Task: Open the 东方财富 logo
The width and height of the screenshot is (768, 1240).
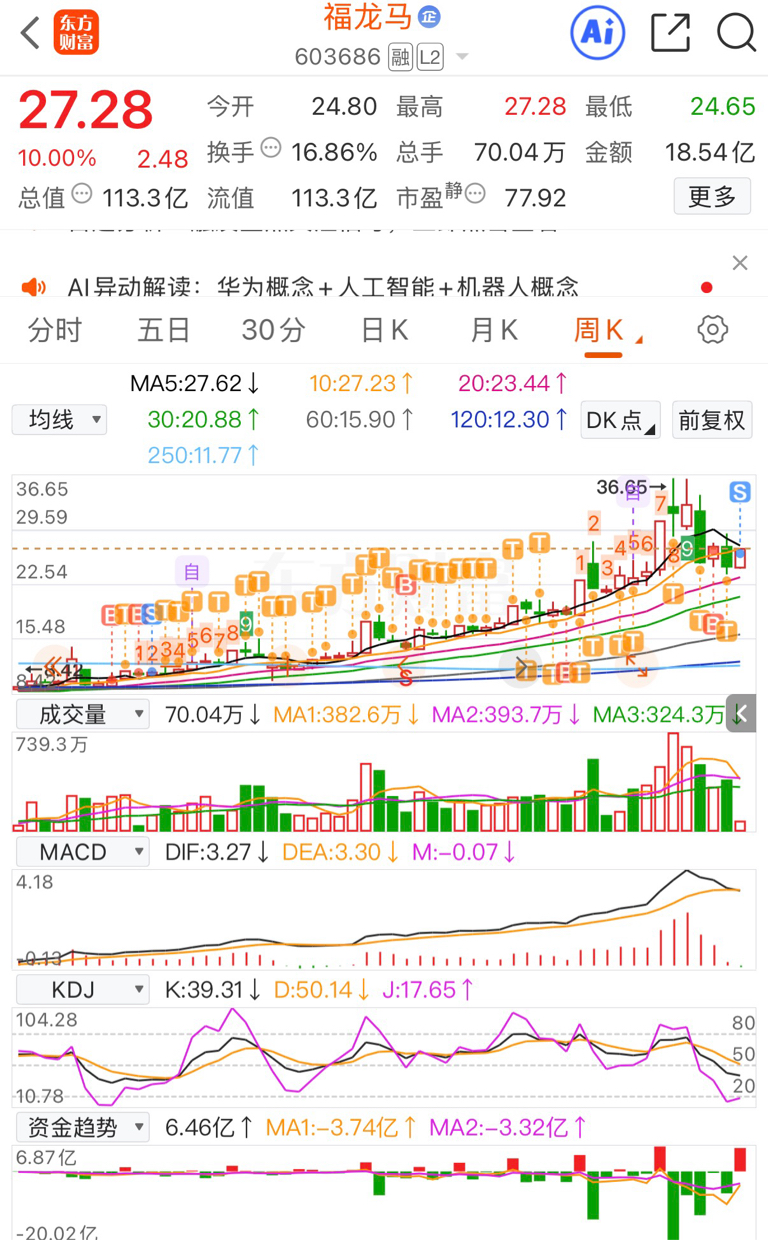Action: click(77, 33)
